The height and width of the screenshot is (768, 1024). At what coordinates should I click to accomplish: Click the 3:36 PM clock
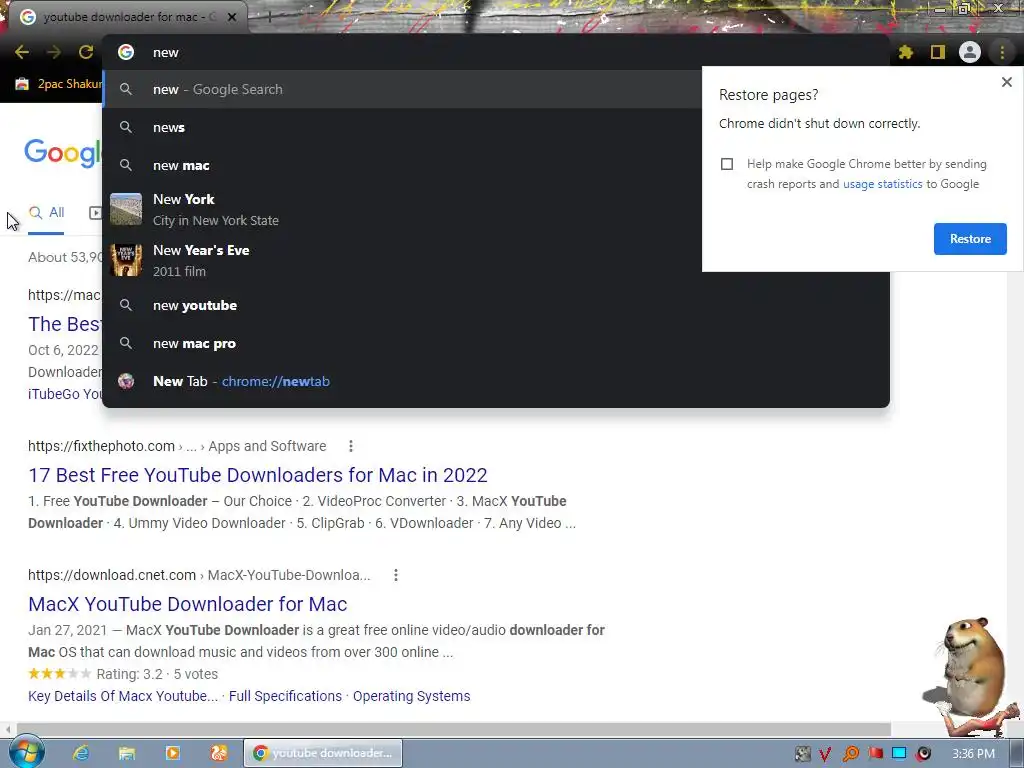click(x=973, y=754)
